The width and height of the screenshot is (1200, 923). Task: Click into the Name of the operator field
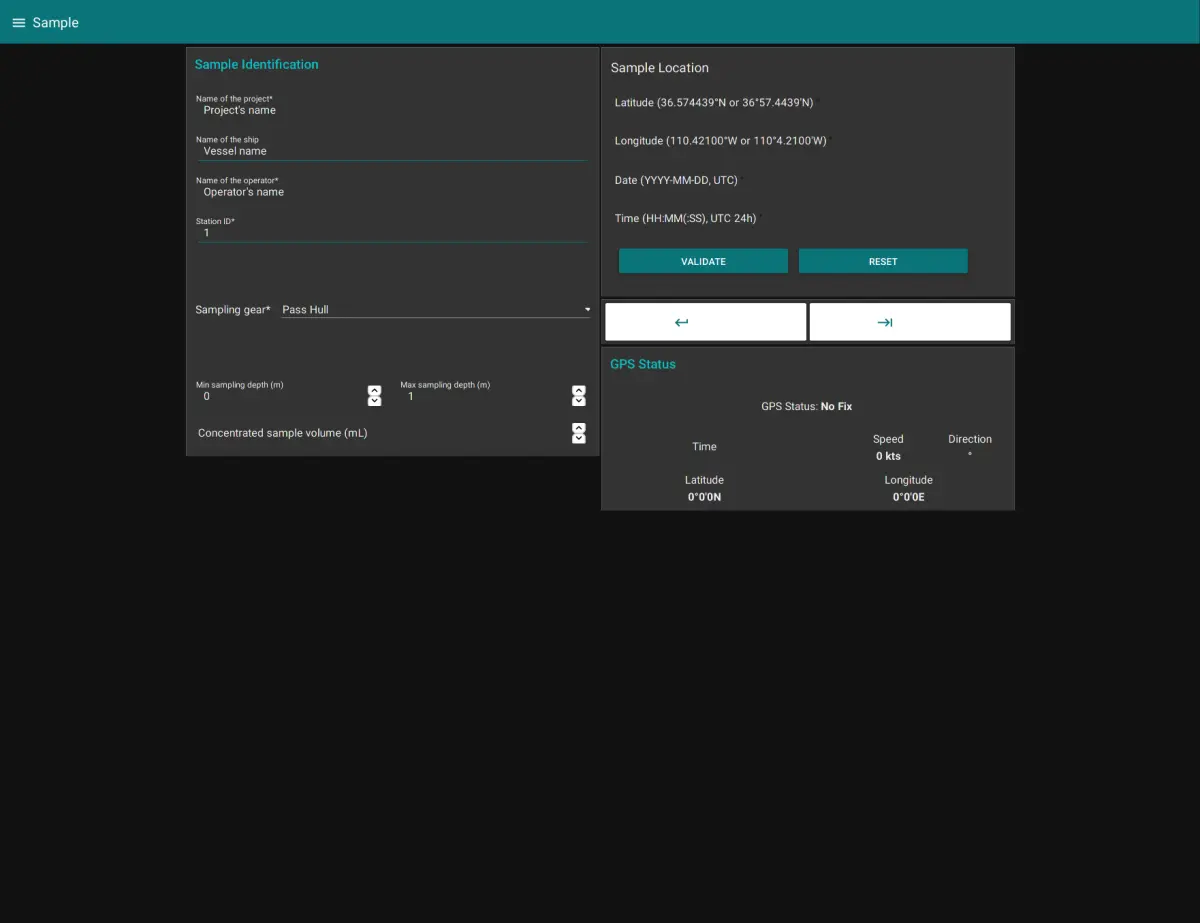tap(390, 192)
